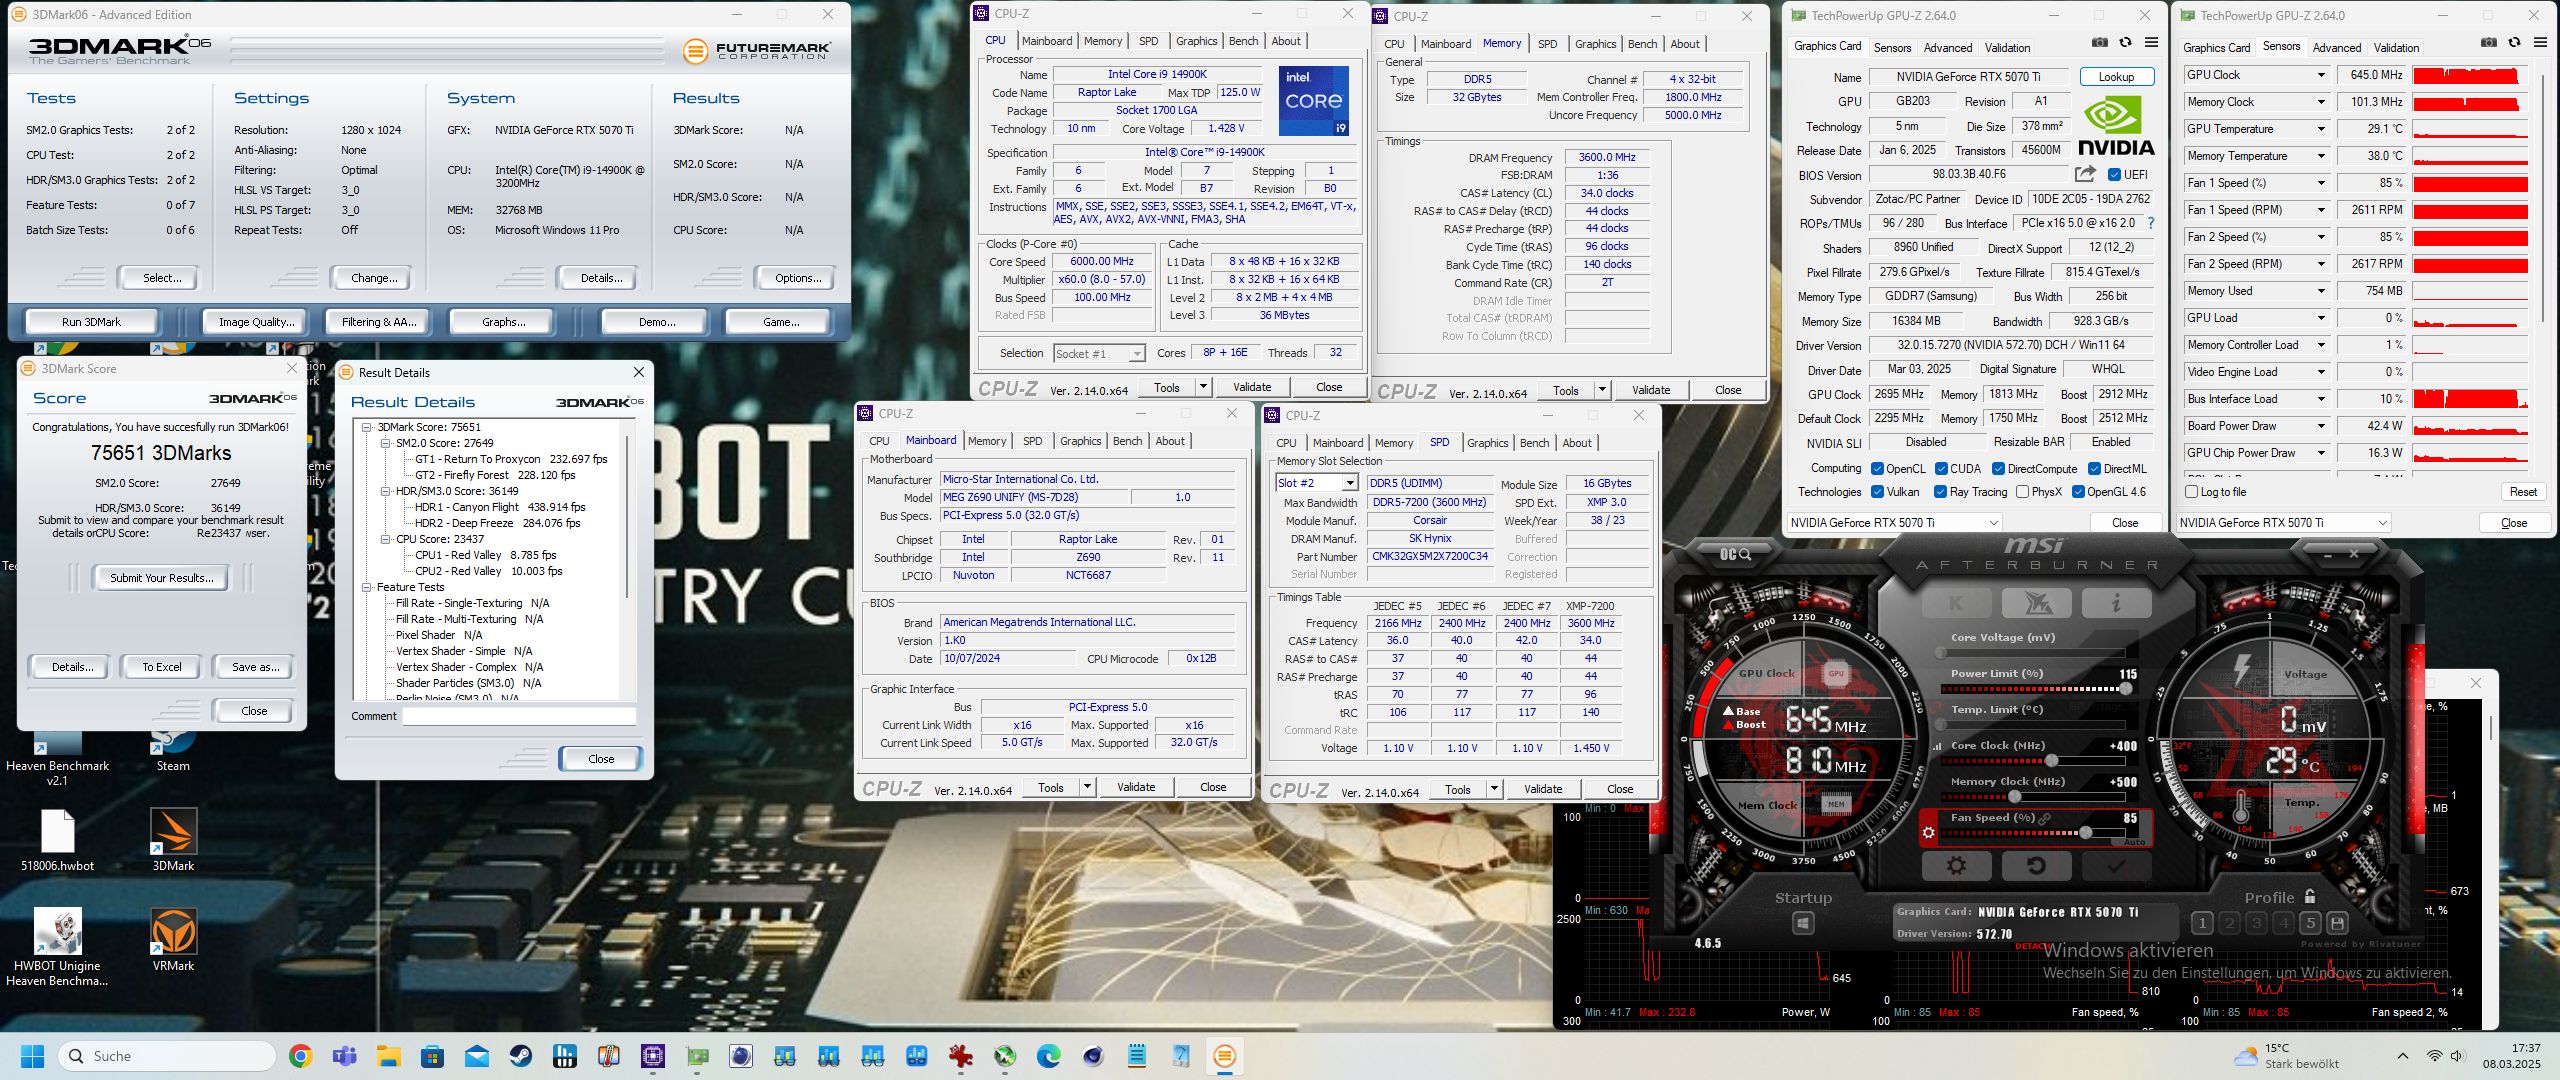Select SPD tab in CPU-Z Mainboard window
Viewport: 2560px width, 1080px height.
1032,441
